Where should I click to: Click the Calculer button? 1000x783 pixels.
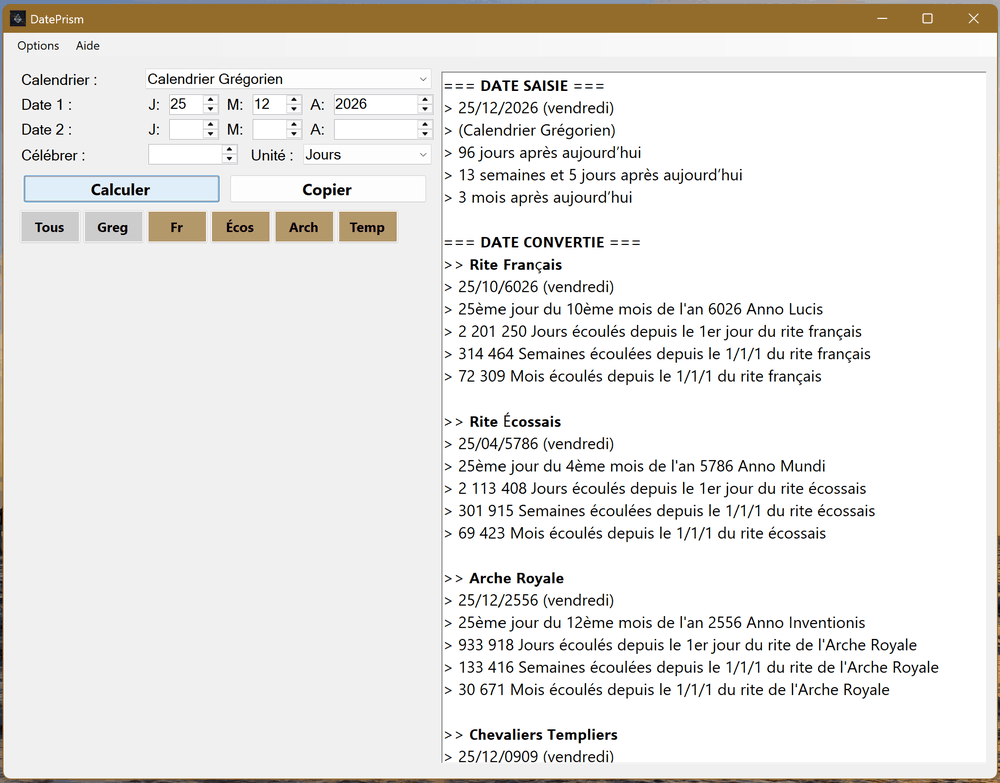(121, 189)
